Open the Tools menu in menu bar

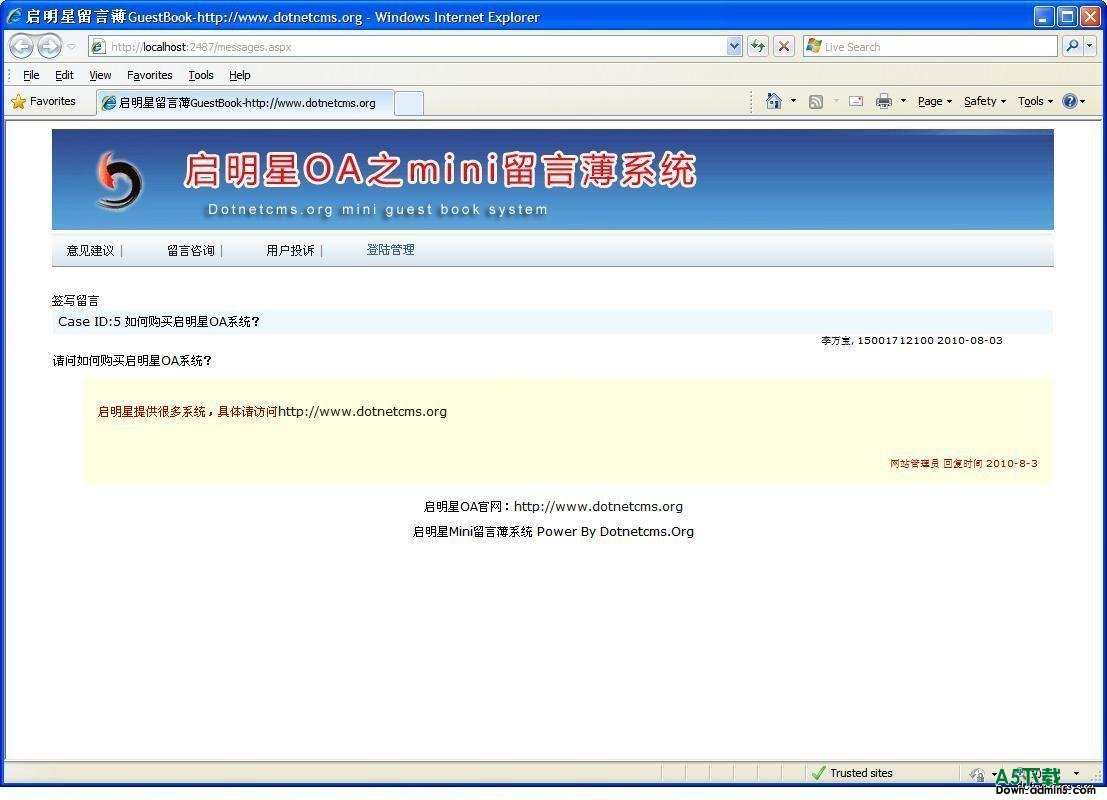201,75
